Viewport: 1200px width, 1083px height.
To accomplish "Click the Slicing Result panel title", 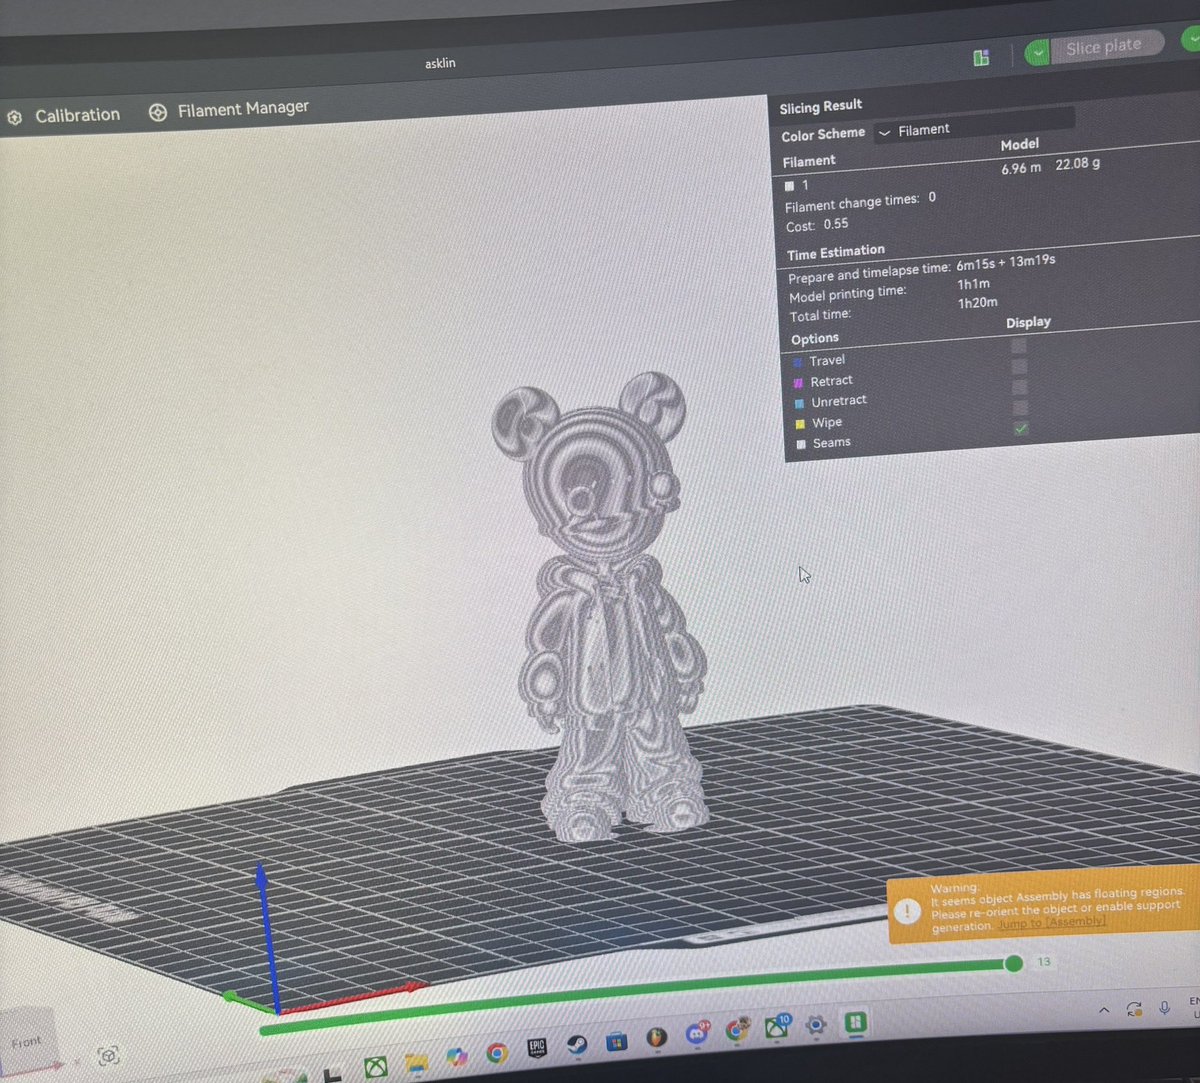I will pos(821,107).
